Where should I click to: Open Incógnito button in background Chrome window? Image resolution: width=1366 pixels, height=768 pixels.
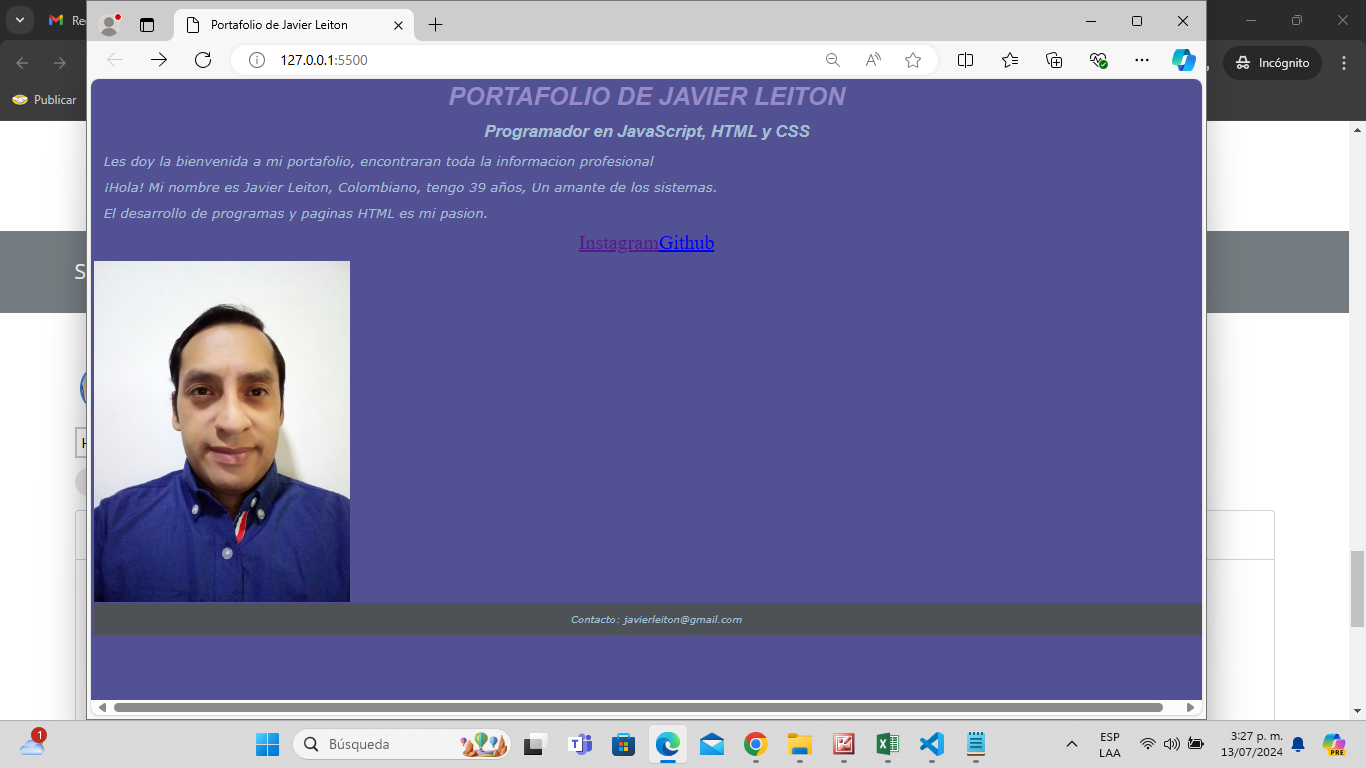tap(1272, 63)
